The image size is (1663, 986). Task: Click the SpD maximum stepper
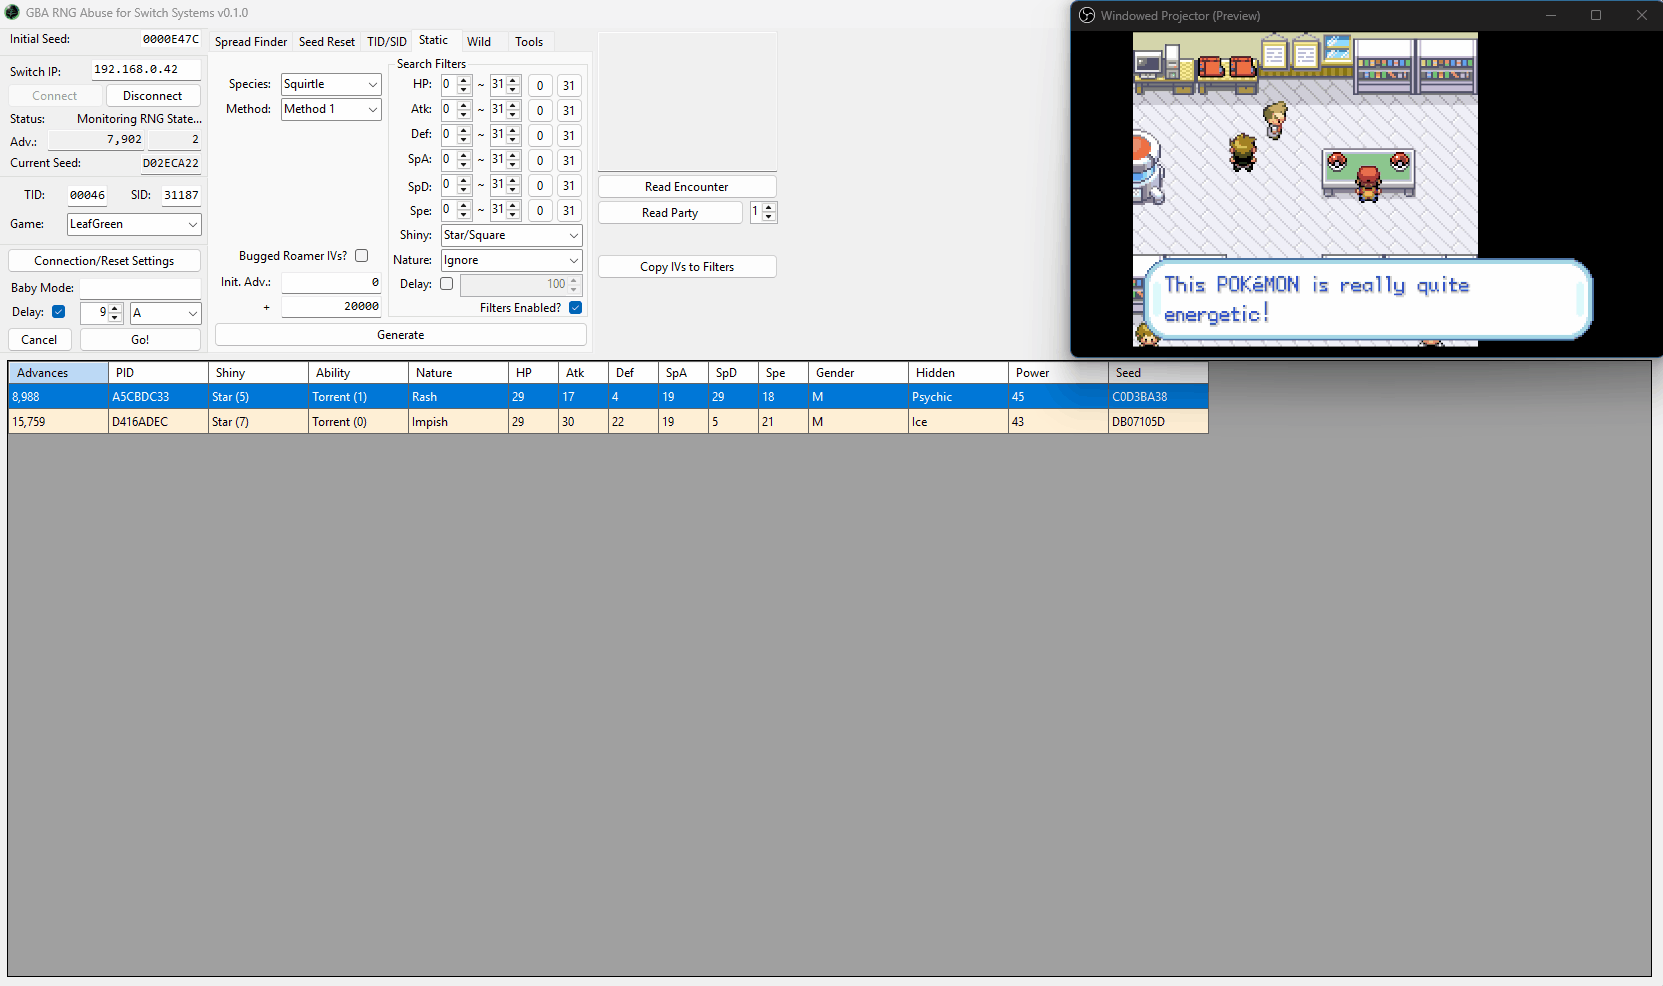506,185
